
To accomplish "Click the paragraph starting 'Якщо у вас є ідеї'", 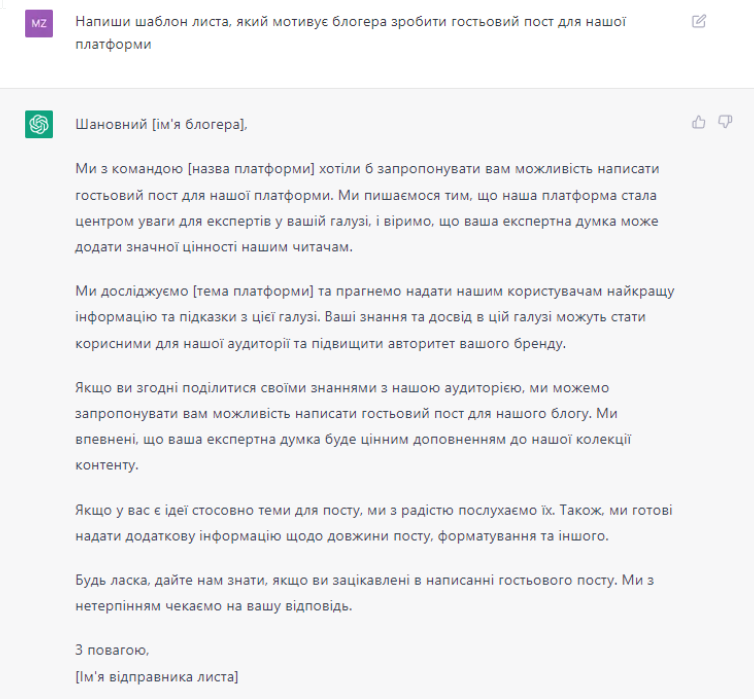I will point(374,523).
